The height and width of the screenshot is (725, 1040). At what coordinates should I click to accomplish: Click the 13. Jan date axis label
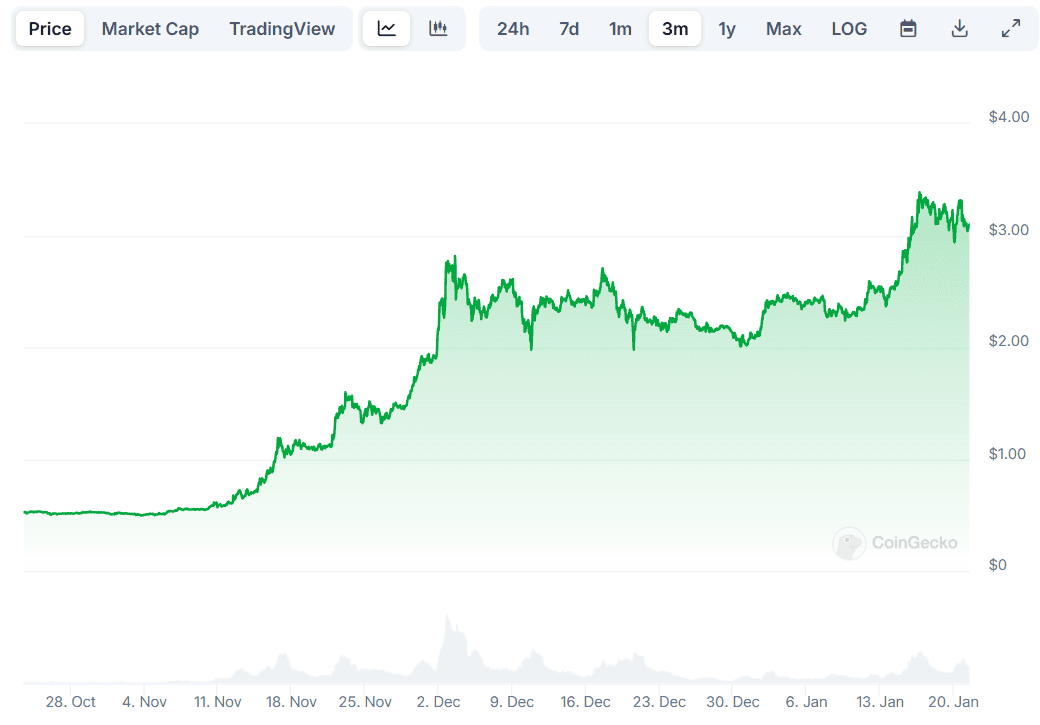coord(882,702)
